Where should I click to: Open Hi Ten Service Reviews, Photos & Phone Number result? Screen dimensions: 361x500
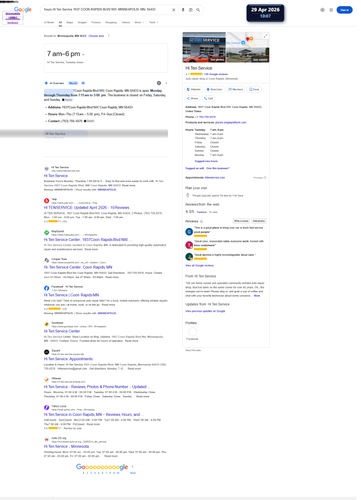[97, 387]
